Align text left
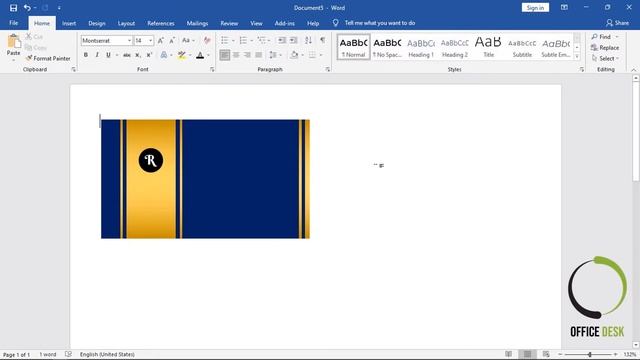This screenshot has width=640, height=360. [x=224, y=55]
